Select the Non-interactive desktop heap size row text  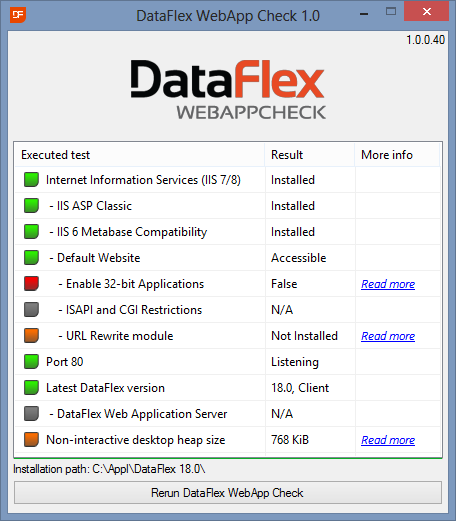tap(136, 440)
